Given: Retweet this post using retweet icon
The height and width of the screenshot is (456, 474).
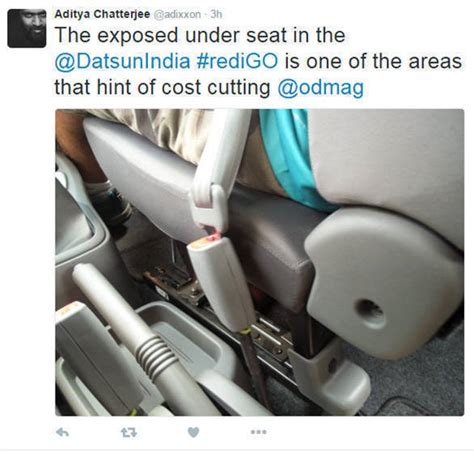Looking at the screenshot, I should 129,433.
